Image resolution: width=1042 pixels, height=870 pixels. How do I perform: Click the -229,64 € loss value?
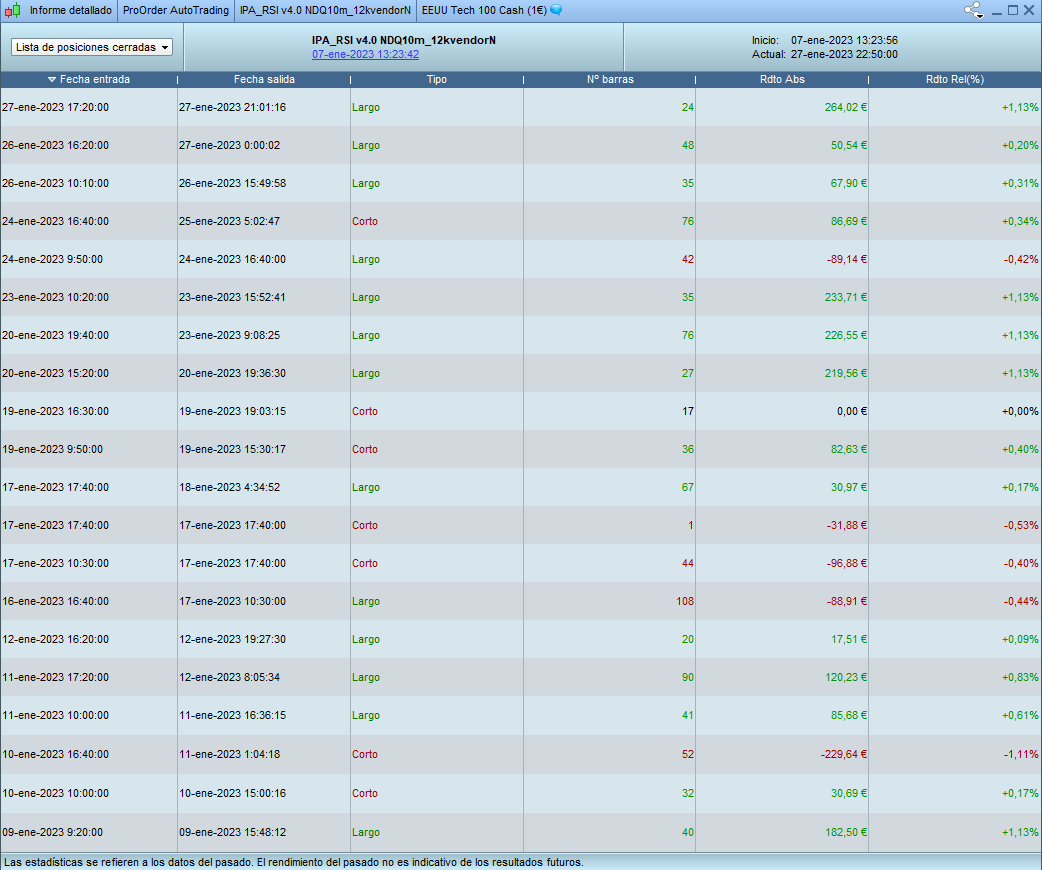844,754
